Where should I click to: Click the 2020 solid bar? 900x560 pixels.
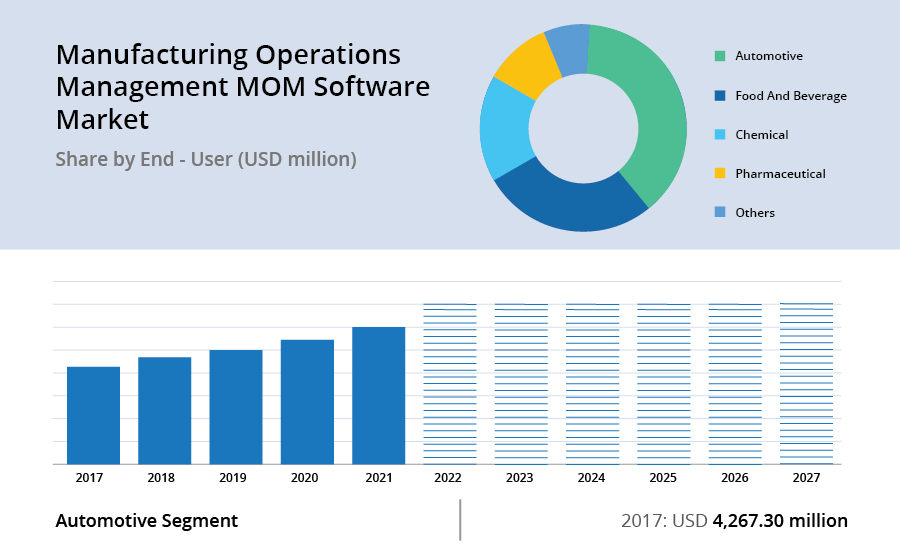point(307,402)
